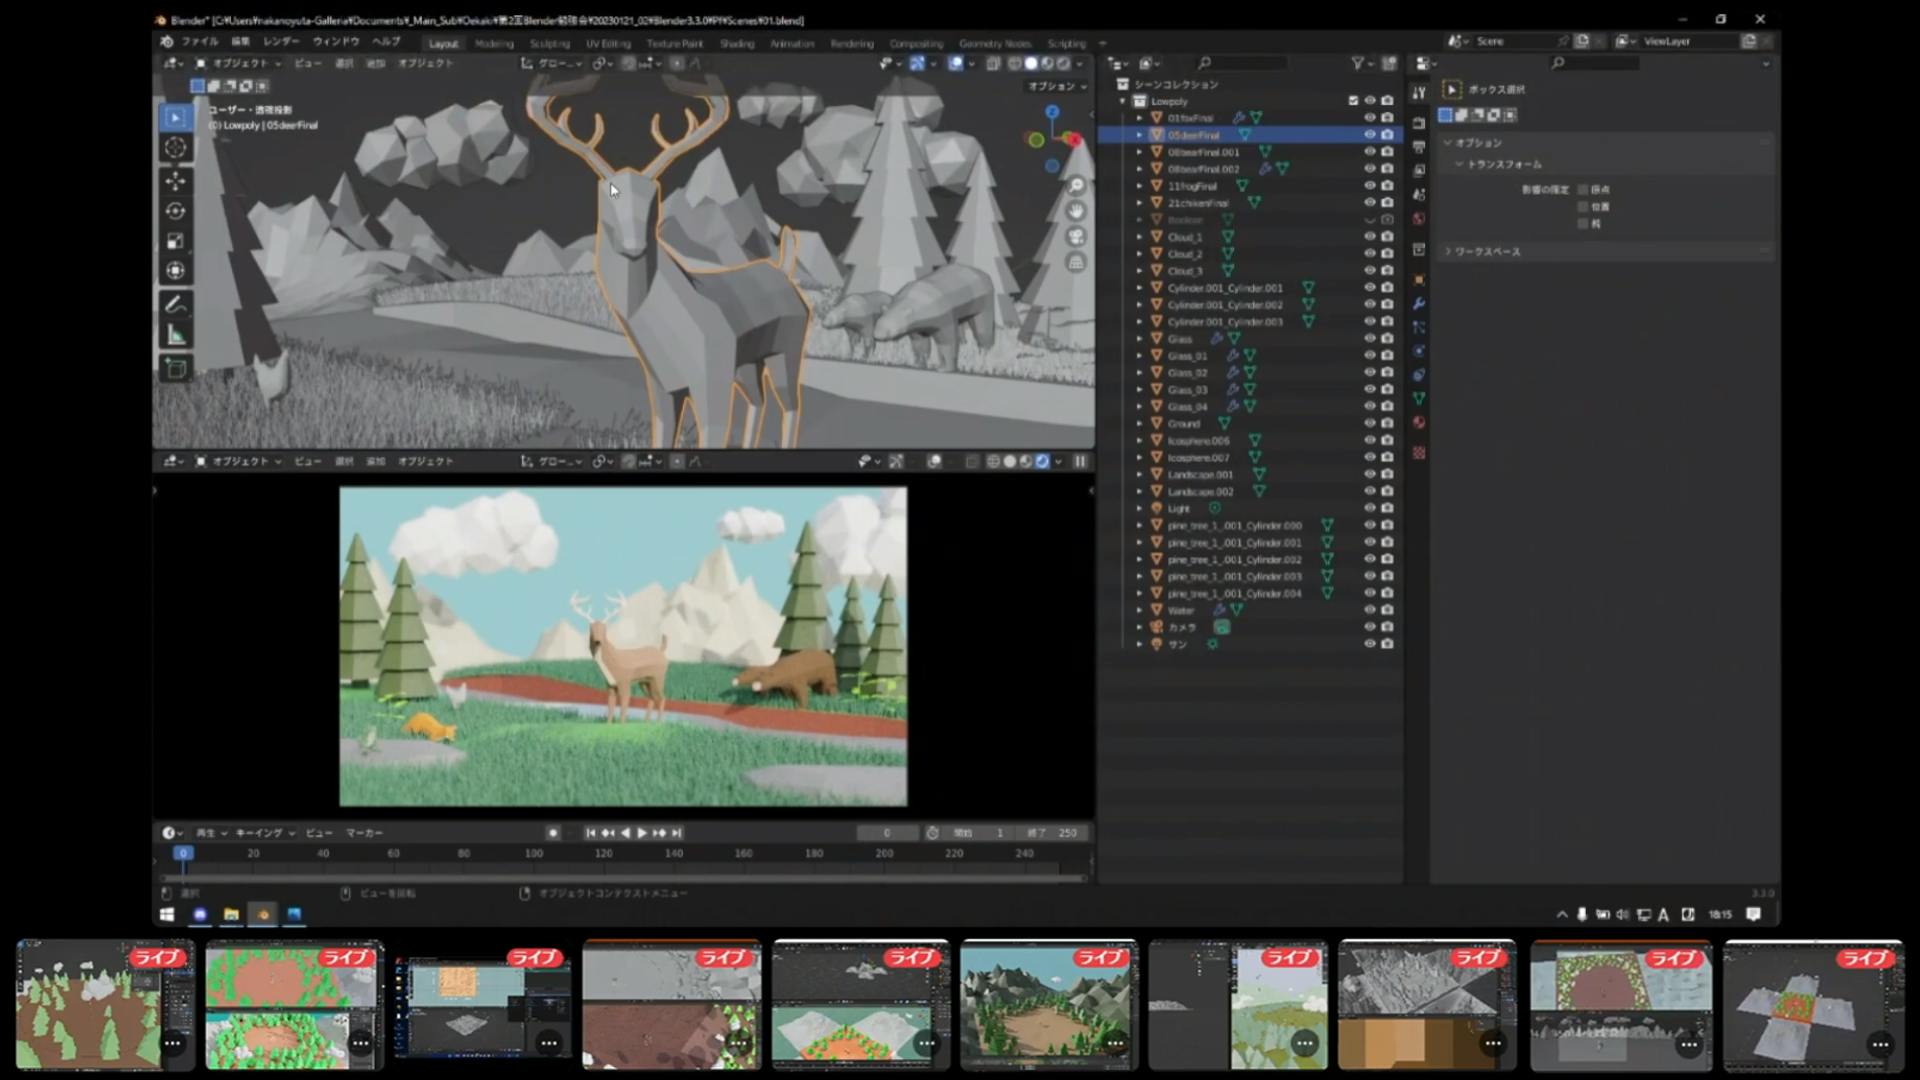Toggle eye visibility for Ground object

click(x=1370, y=424)
